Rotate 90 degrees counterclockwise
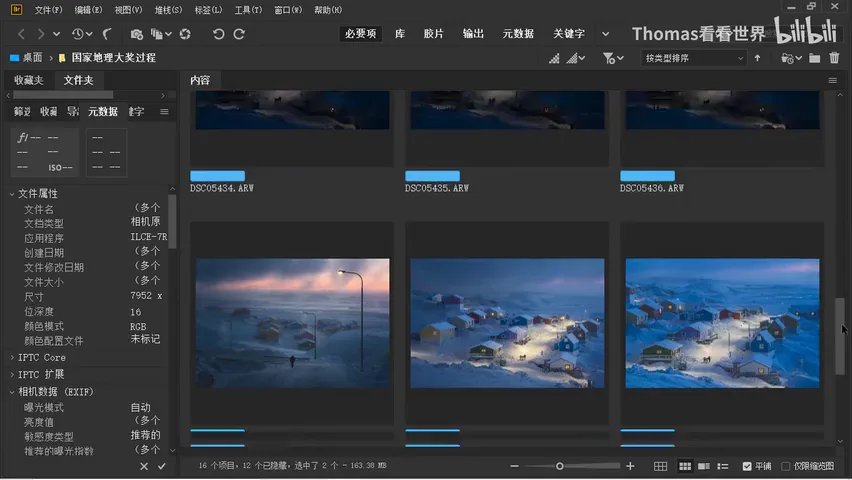The height and width of the screenshot is (480, 852). (x=218, y=34)
